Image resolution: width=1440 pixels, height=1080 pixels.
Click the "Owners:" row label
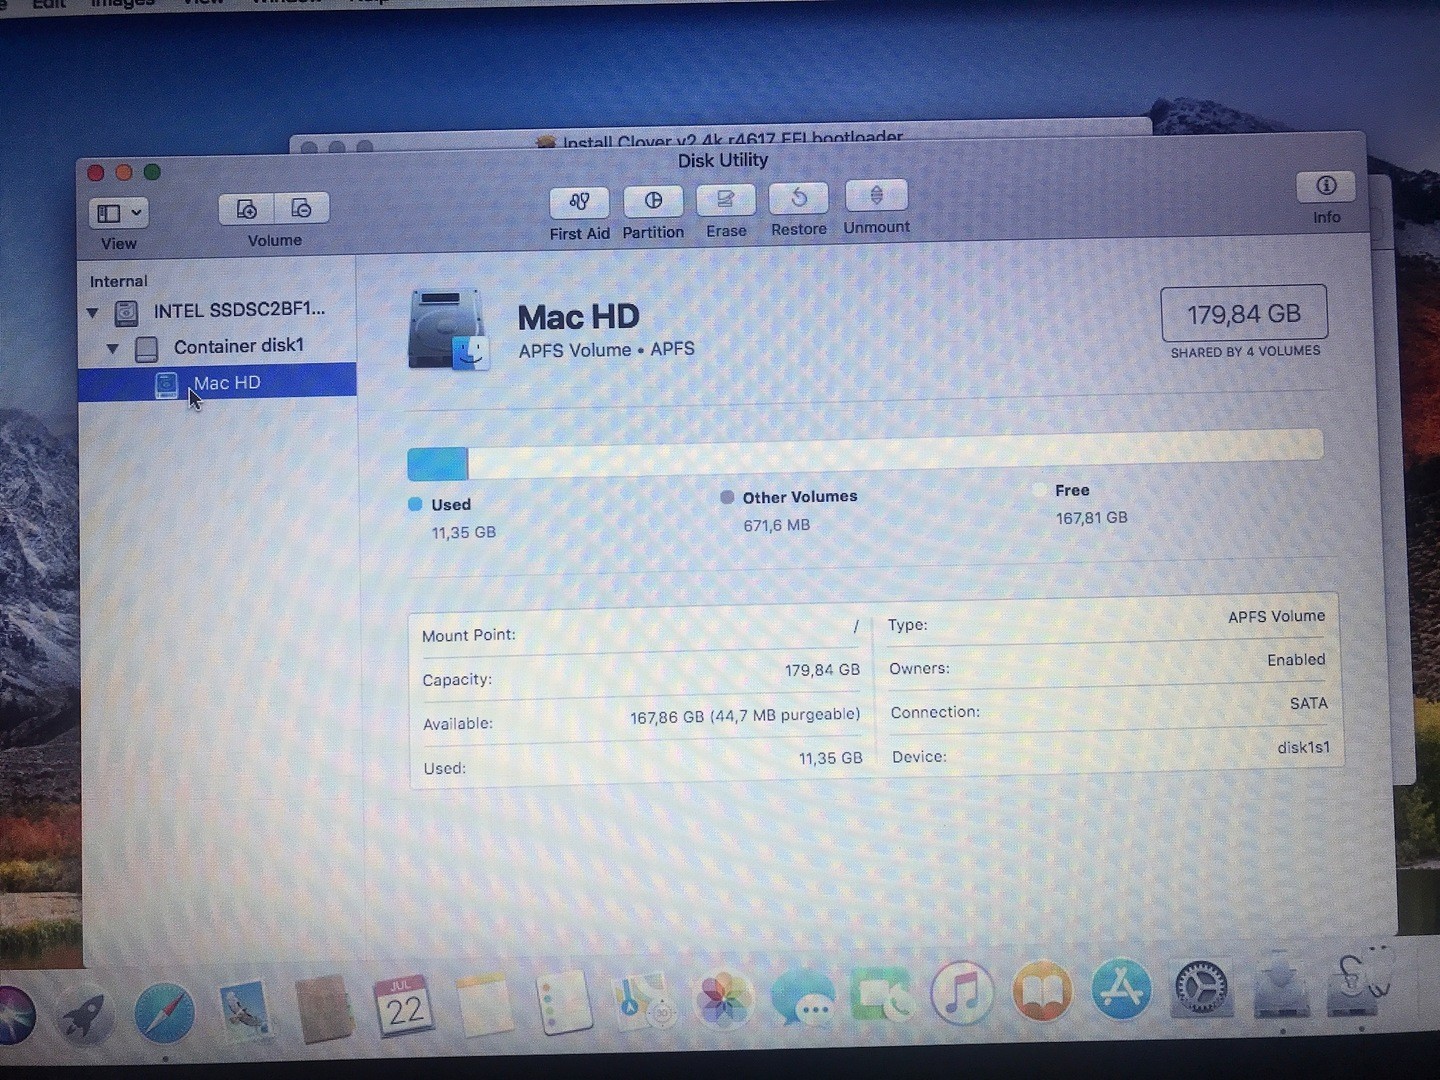tap(919, 668)
